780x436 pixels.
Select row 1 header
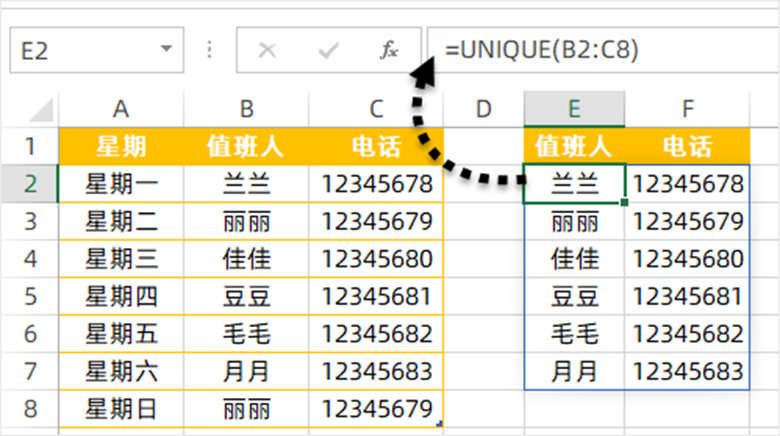[x=29, y=147]
